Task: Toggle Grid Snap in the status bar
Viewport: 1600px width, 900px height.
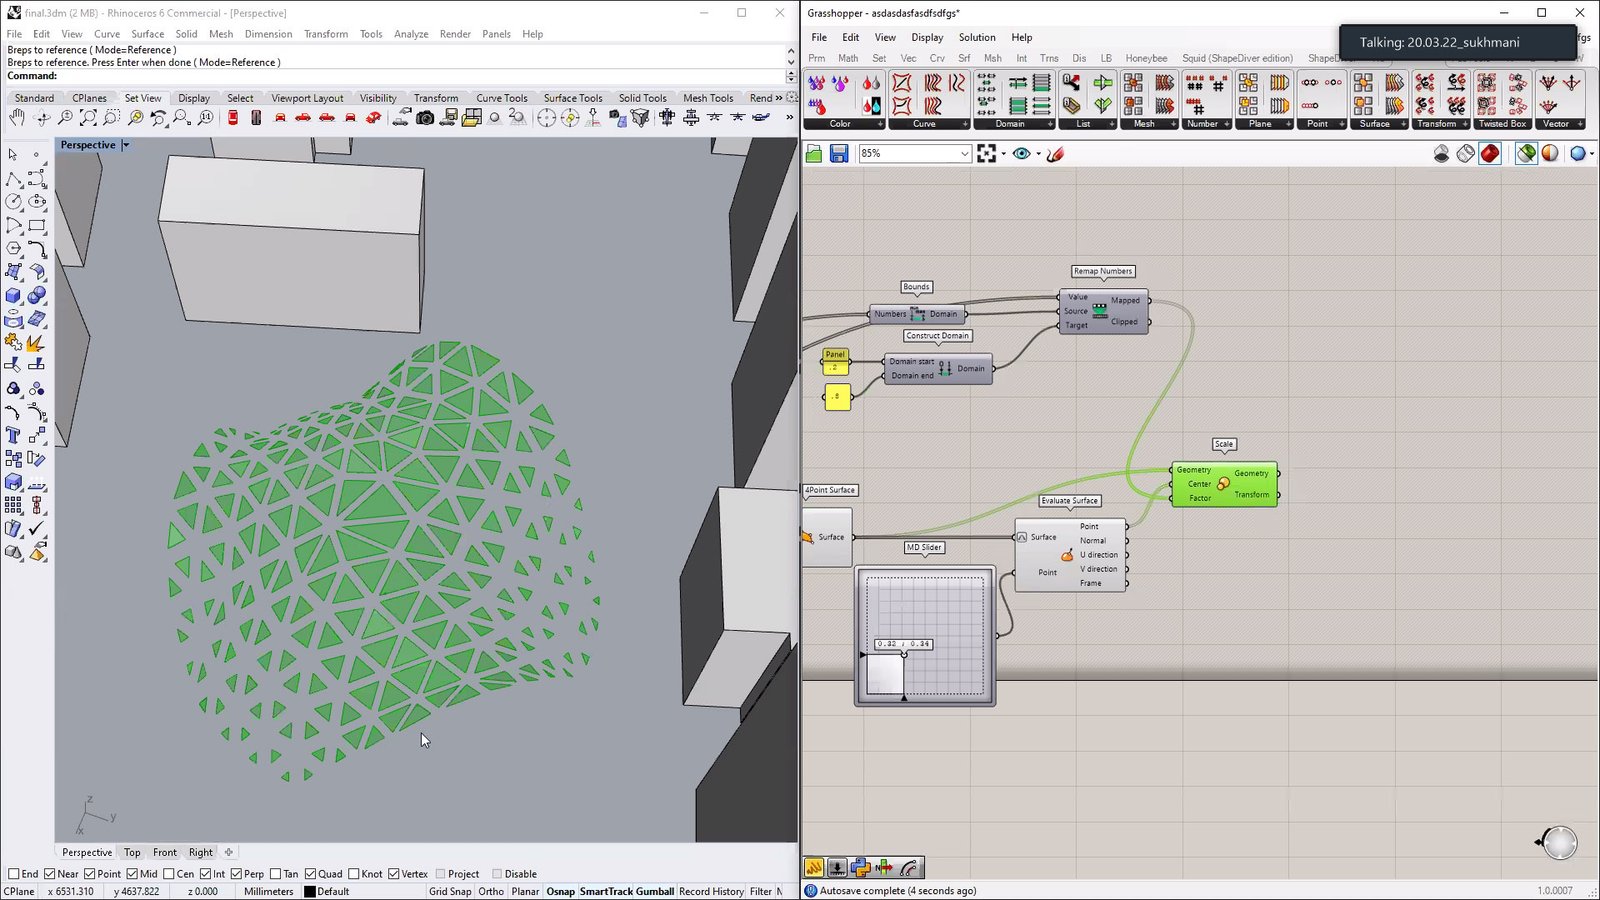Action: click(x=450, y=891)
